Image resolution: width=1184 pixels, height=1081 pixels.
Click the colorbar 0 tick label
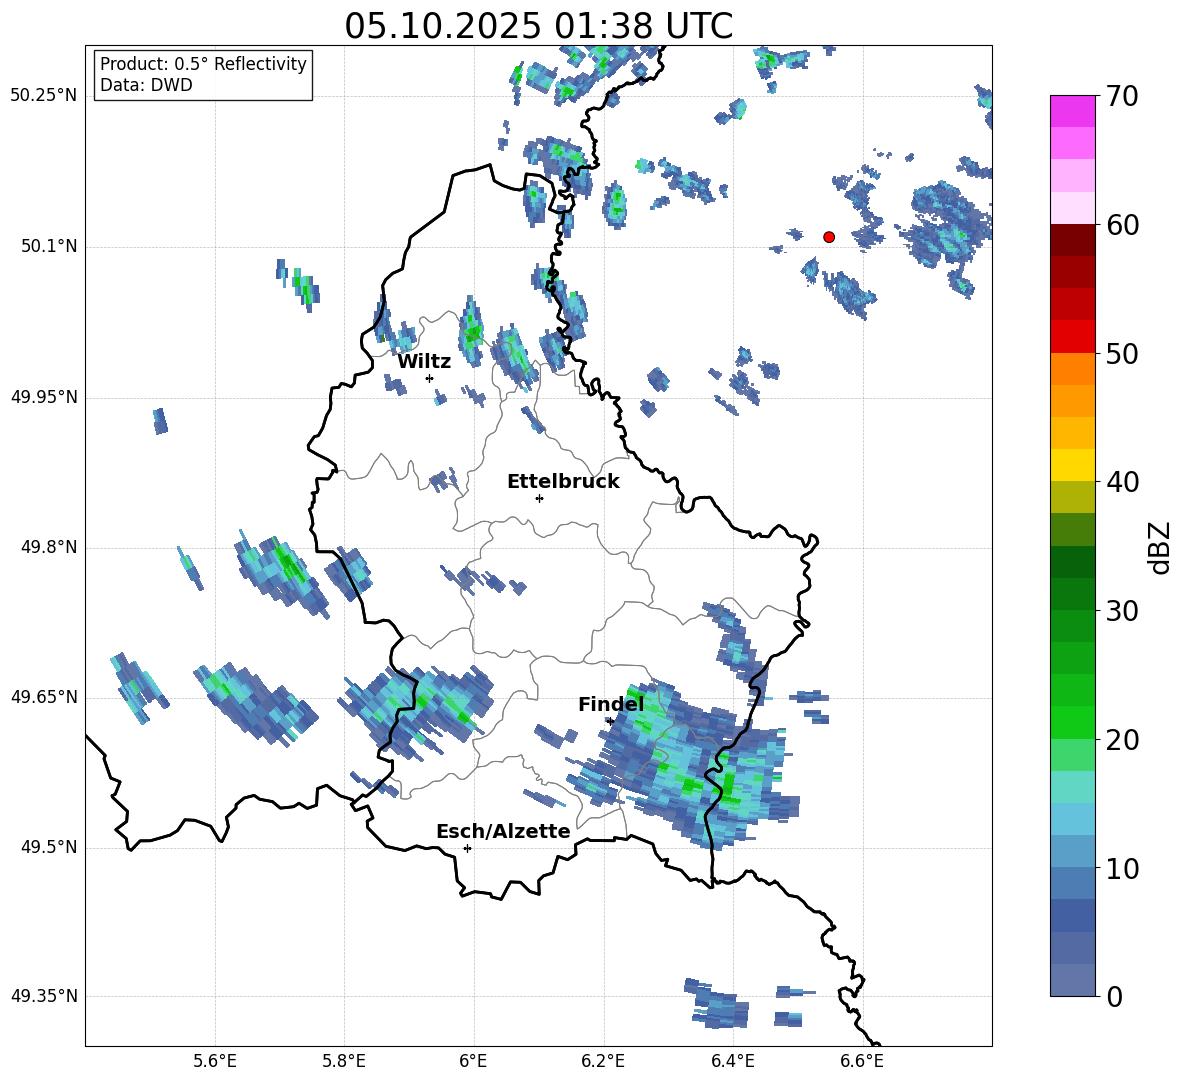click(1114, 996)
